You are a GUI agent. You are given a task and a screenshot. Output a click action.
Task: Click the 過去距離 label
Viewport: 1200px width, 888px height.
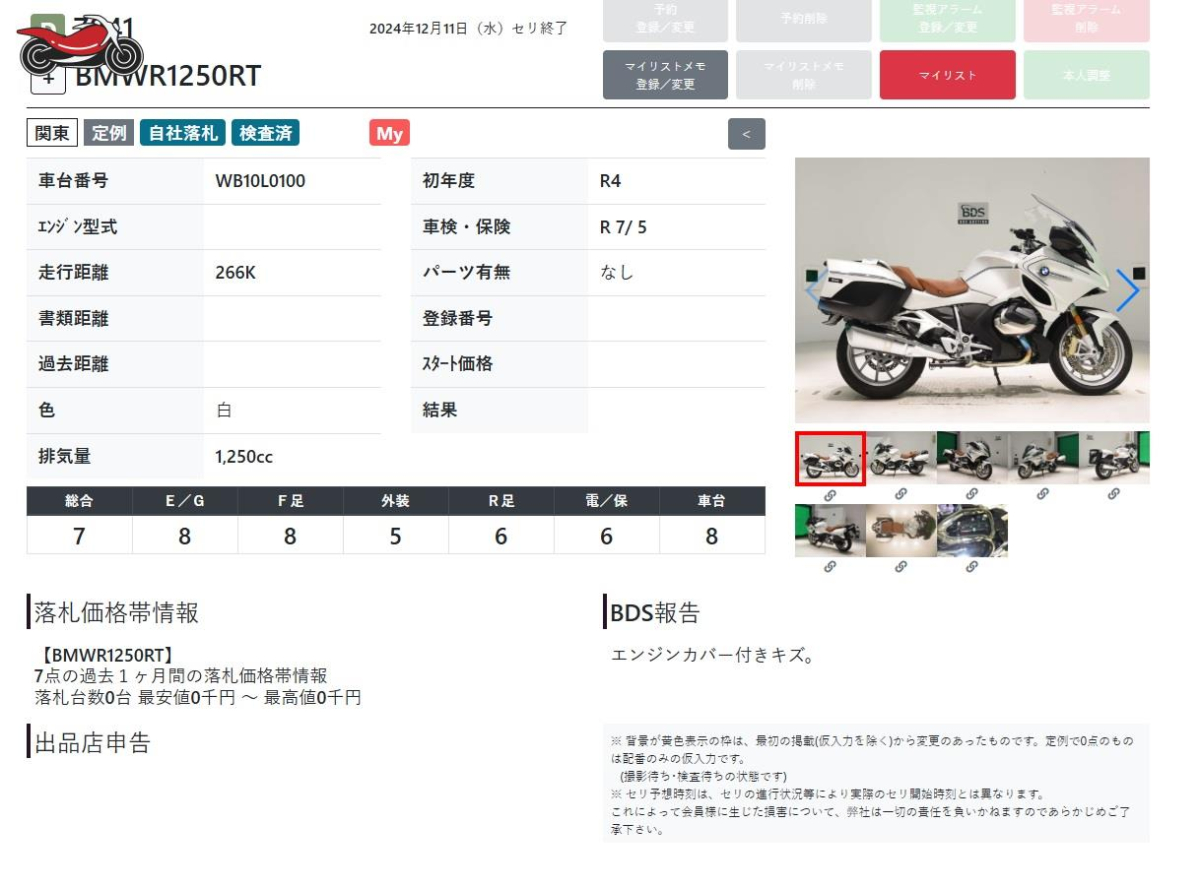73,364
